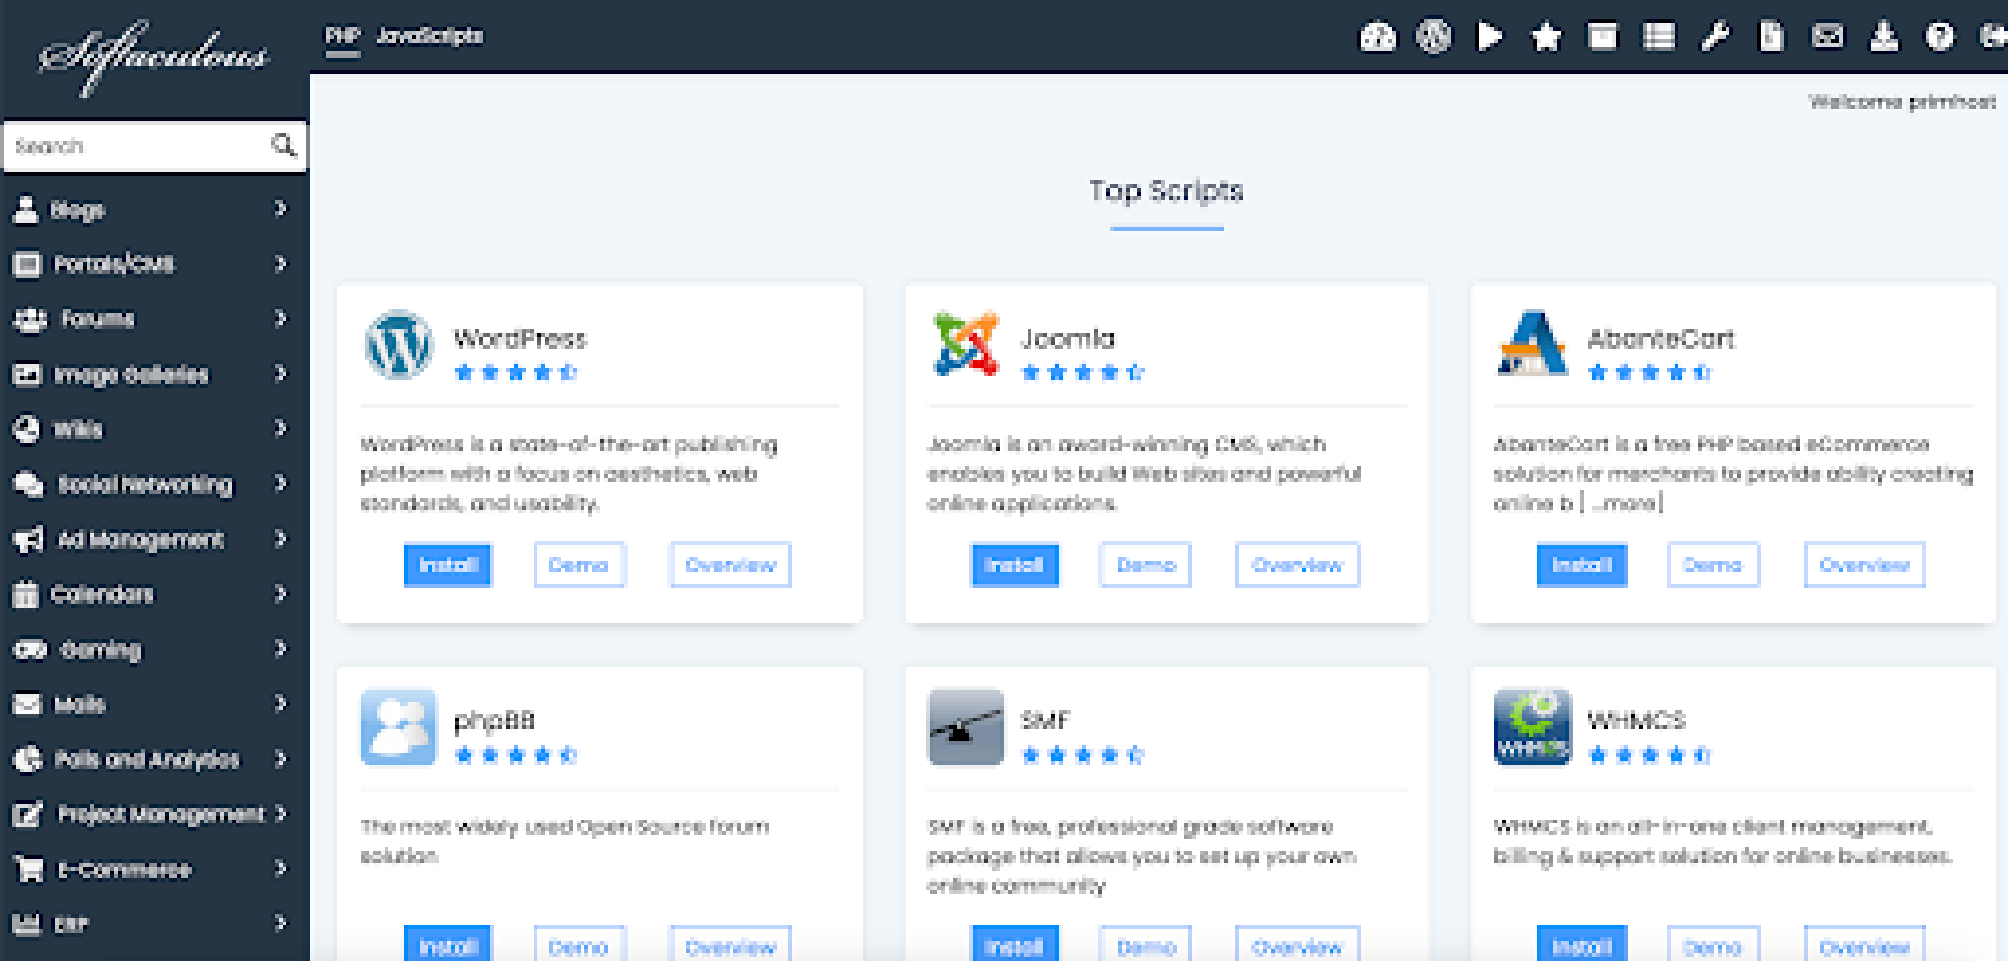Open the control panel dashboard gauge icon
The image size is (2008, 961).
point(1377,38)
